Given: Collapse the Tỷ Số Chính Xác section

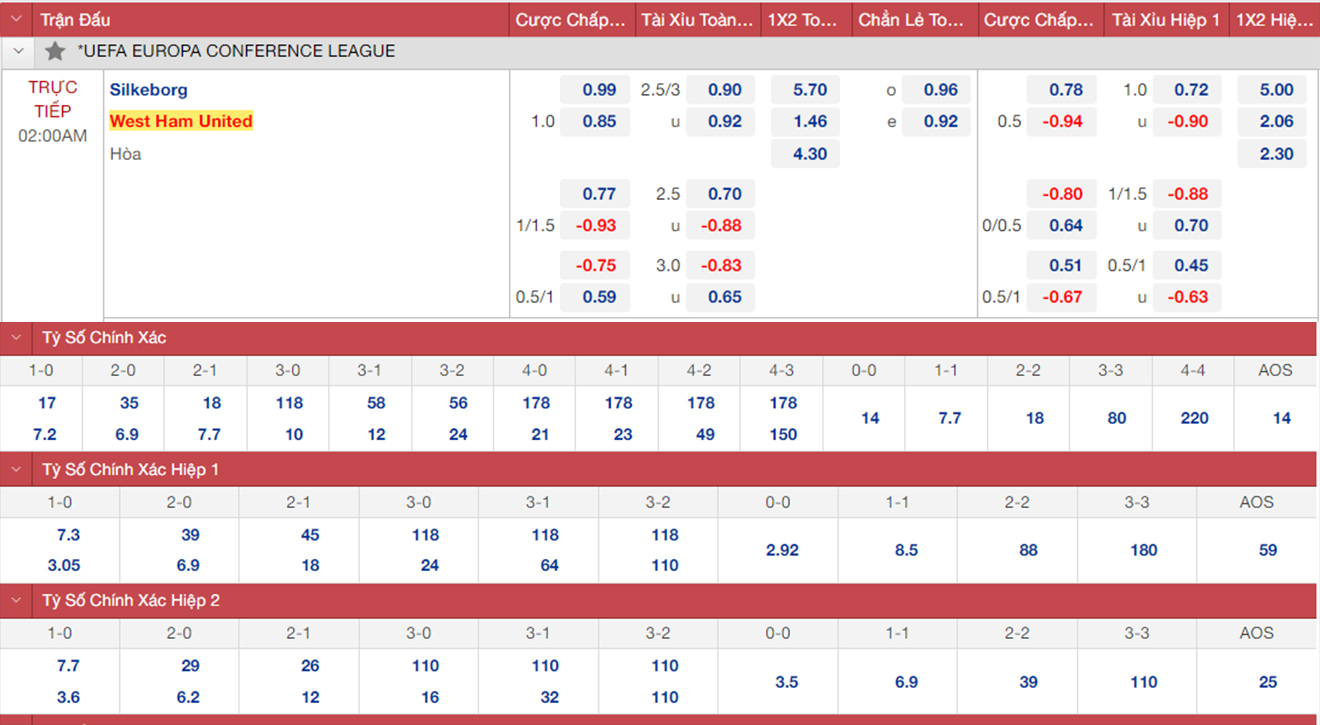Looking at the screenshot, I should [x=17, y=338].
